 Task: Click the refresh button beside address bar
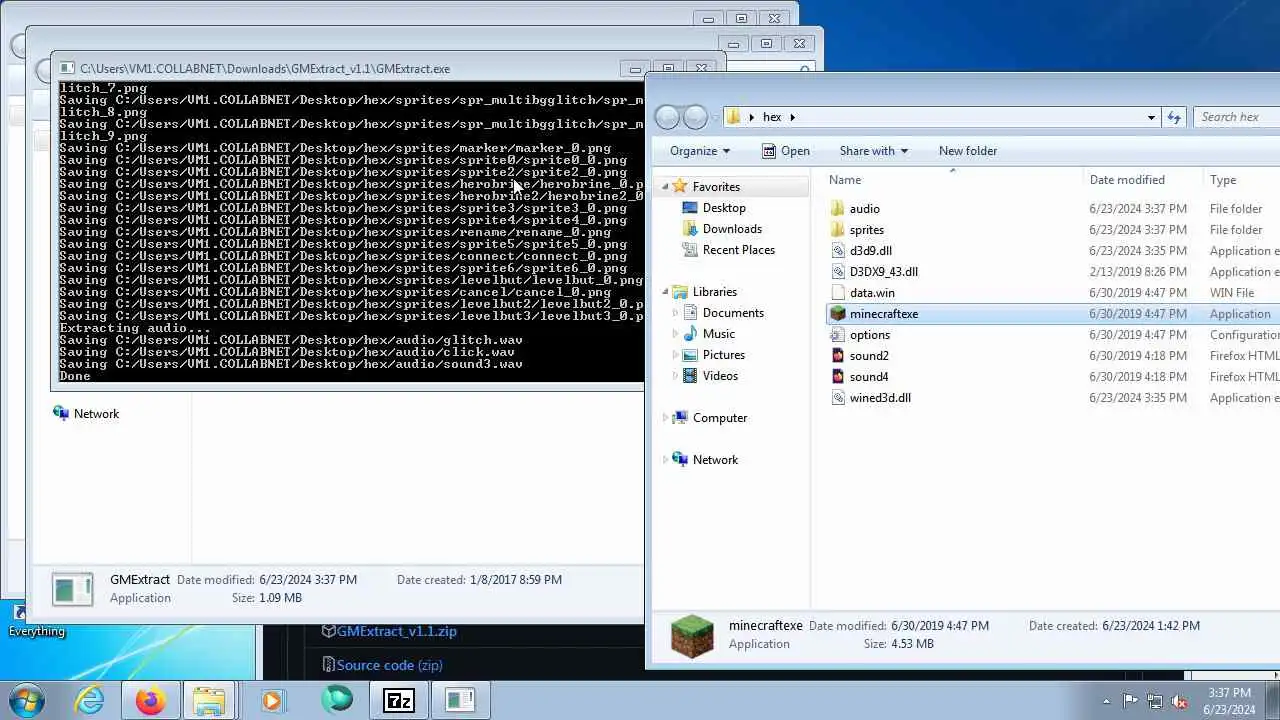point(1174,117)
